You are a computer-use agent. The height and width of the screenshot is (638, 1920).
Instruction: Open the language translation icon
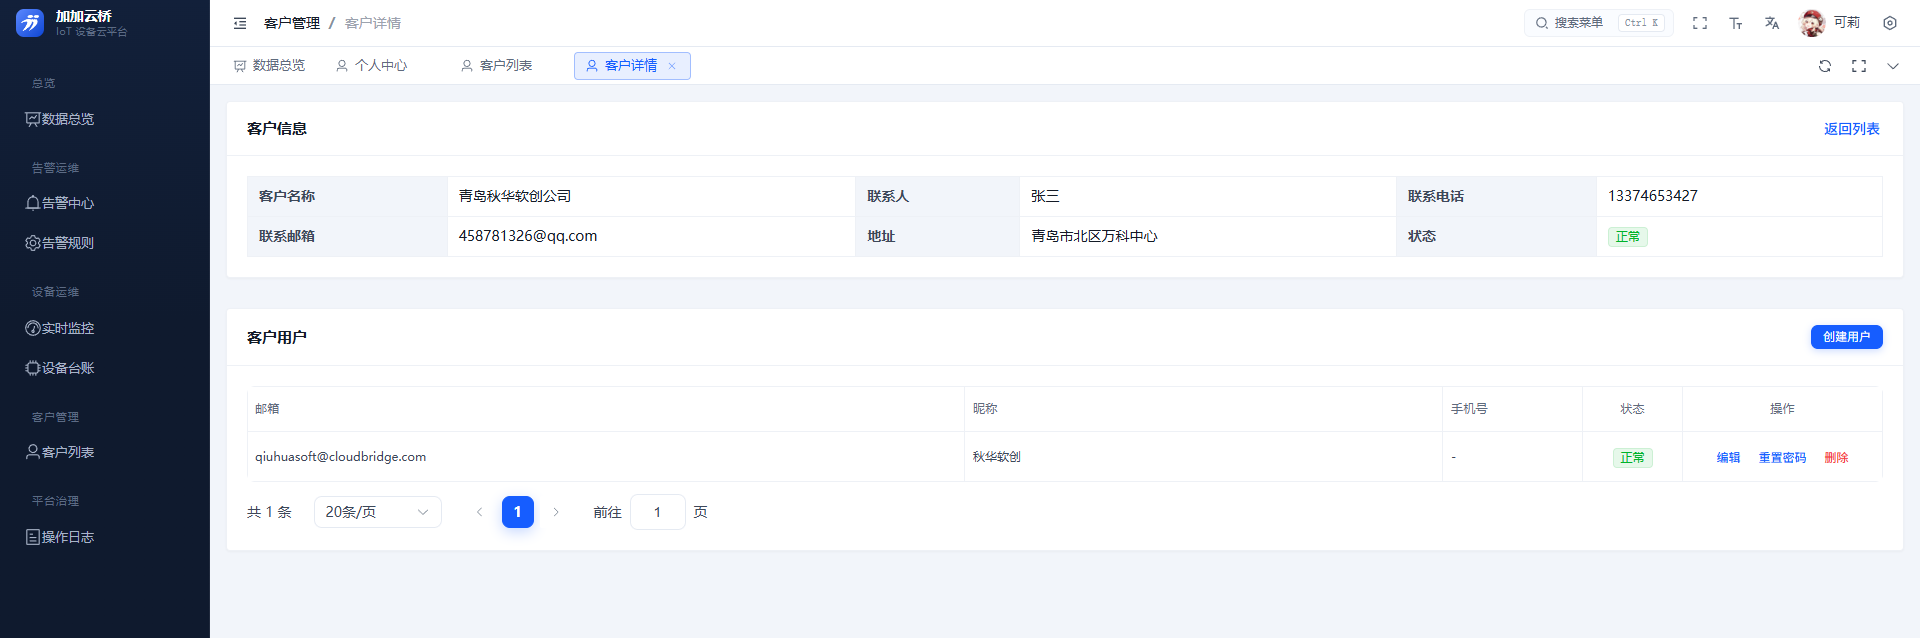pyautogui.click(x=1772, y=23)
